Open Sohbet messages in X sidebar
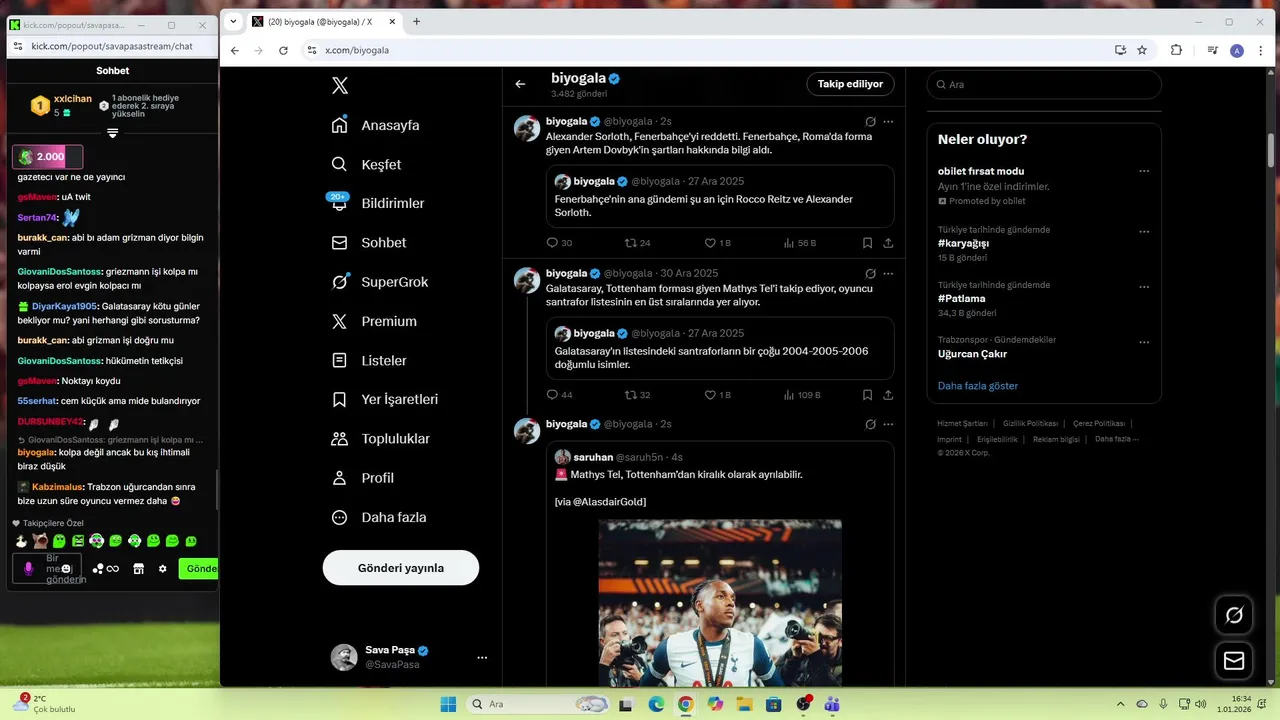This screenshot has width=1280, height=720. coord(368,243)
